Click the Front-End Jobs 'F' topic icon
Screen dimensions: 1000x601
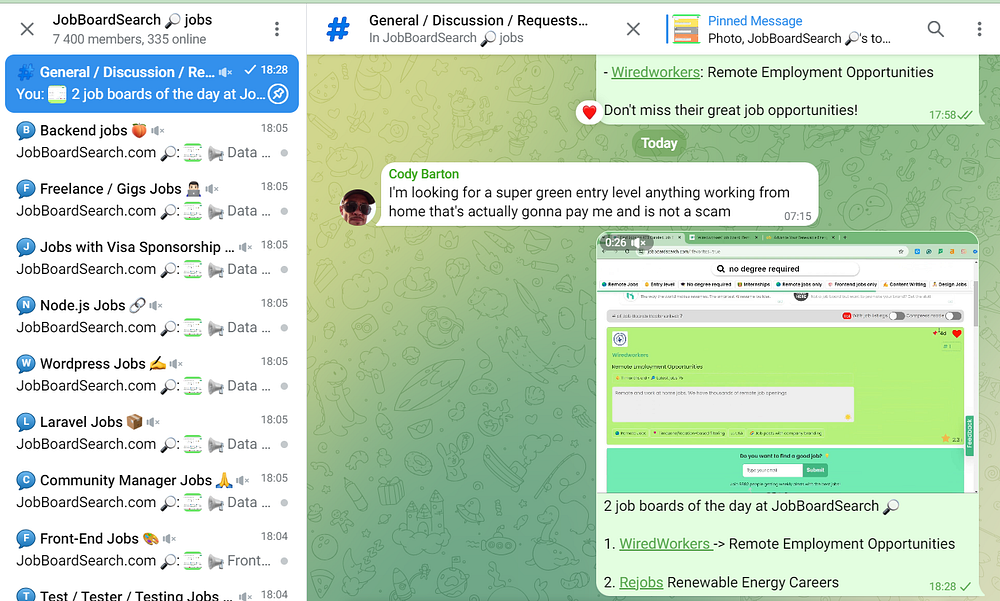point(26,538)
